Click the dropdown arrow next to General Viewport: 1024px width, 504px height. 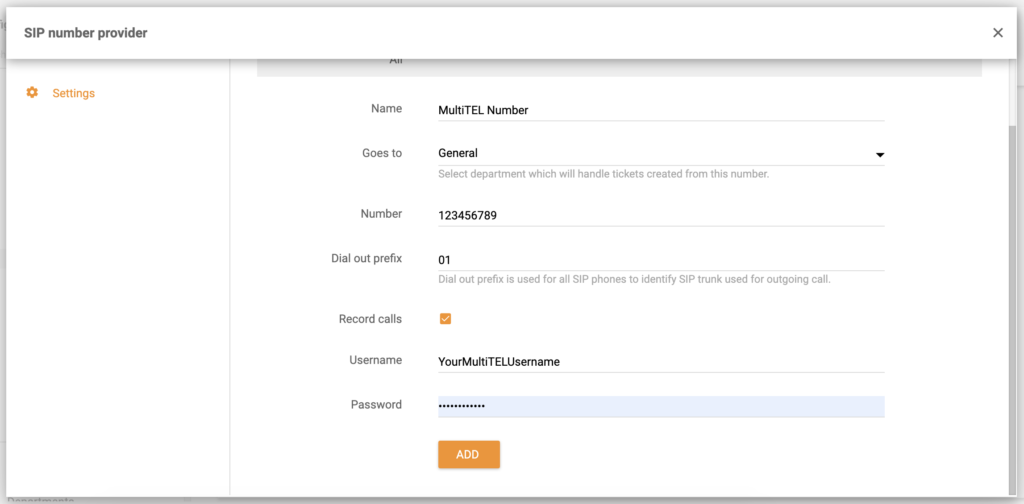coord(880,155)
